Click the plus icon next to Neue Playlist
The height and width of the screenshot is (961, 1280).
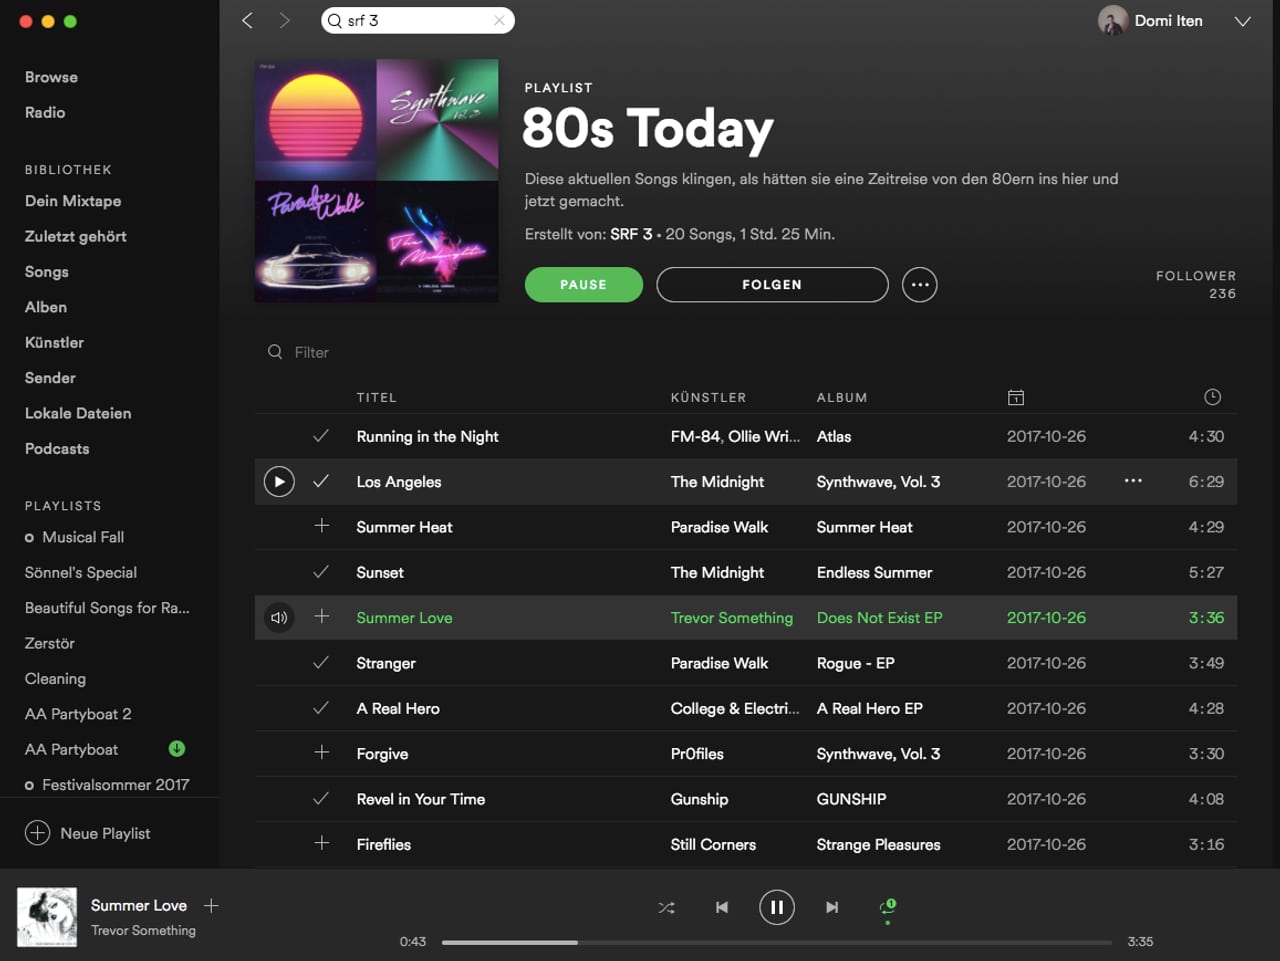[x=38, y=833]
